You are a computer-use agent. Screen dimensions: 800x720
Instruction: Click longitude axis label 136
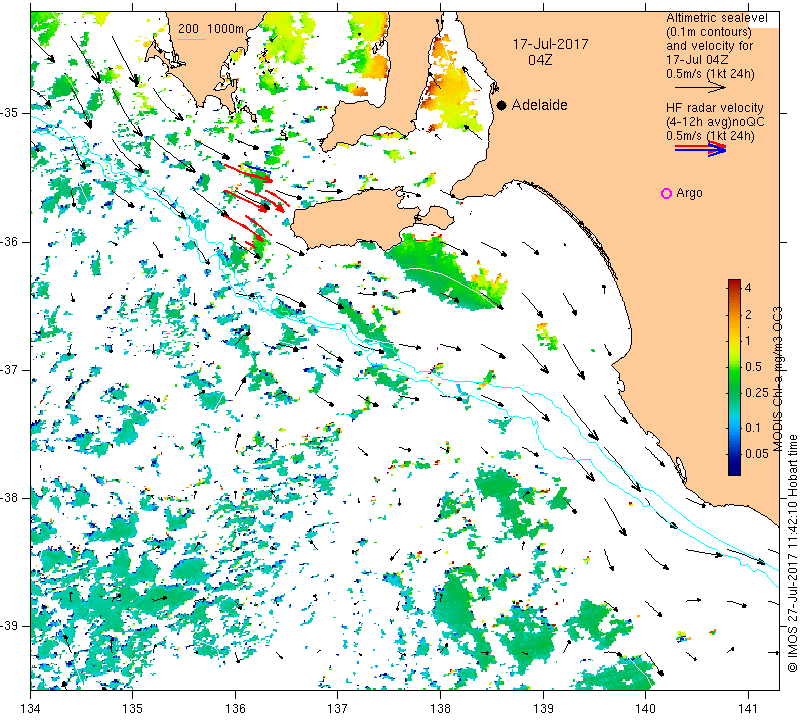click(x=235, y=708)
